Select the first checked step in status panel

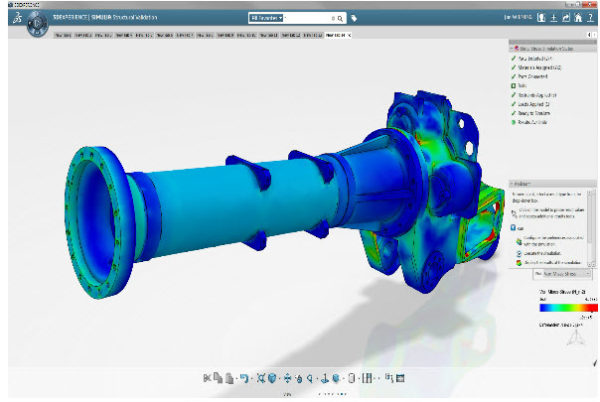pos(532,59)
